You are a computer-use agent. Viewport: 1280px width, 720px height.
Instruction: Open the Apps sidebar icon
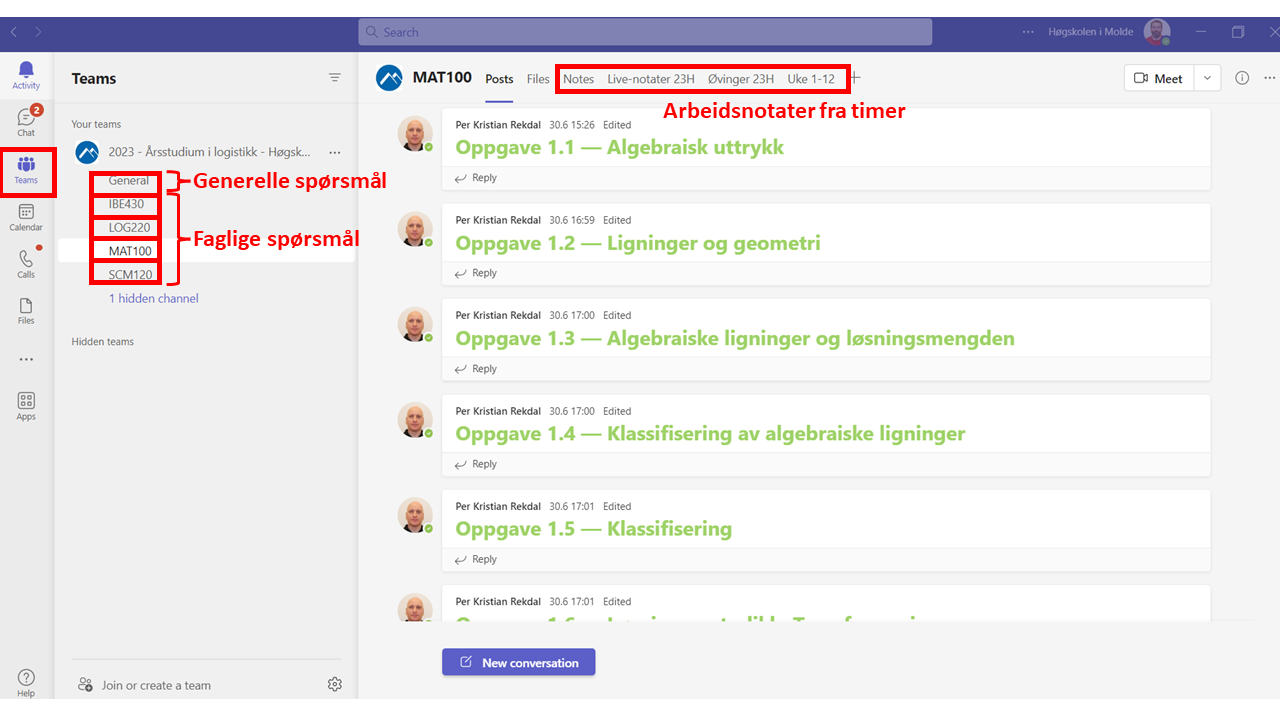click(x=26, y=406)
